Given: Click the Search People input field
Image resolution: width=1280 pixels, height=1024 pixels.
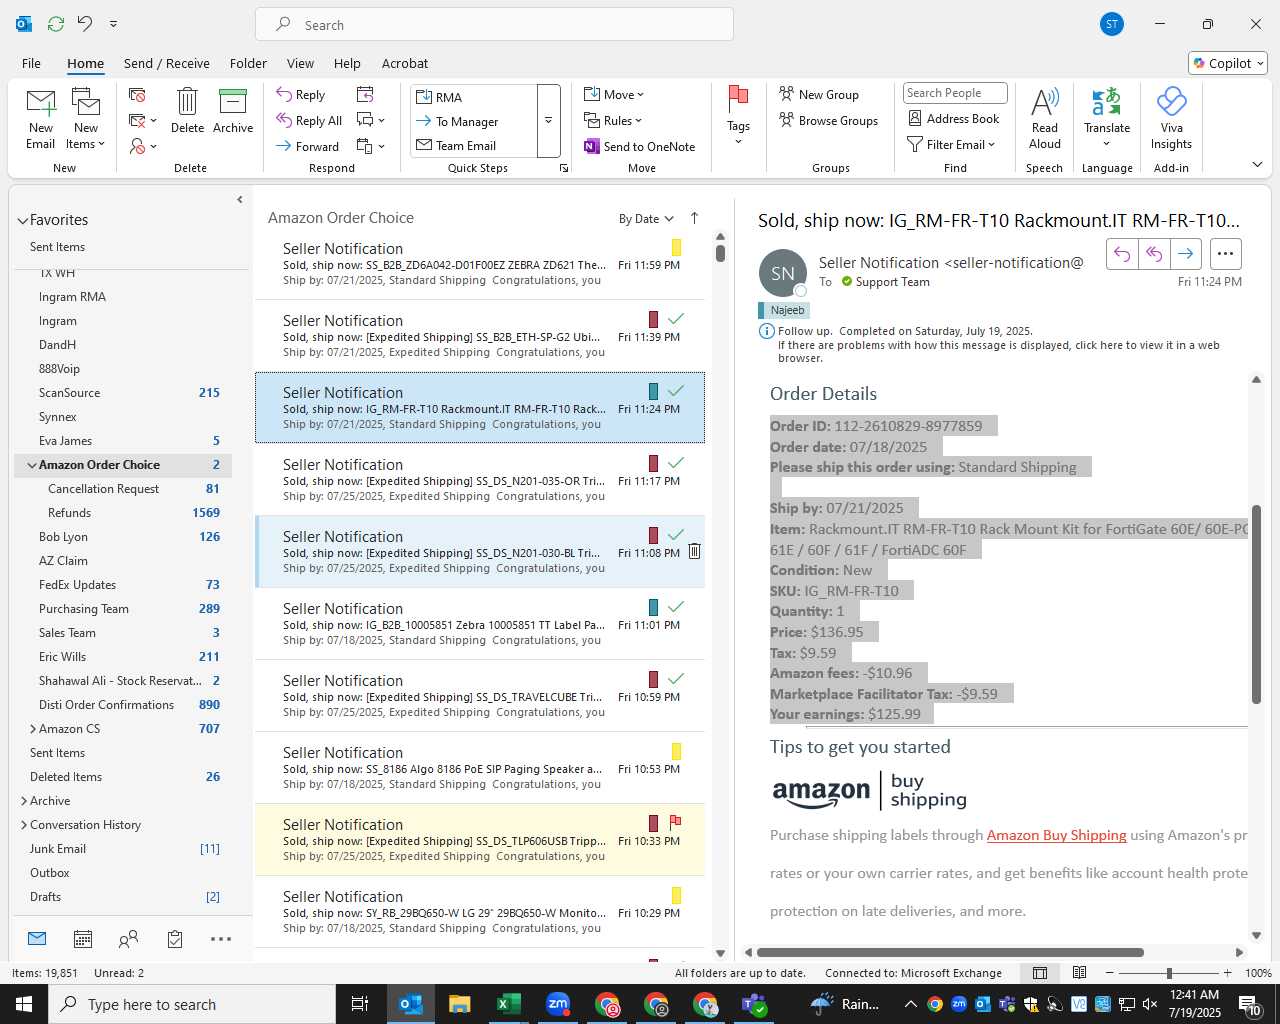Looking at the screenshot, I should [954, 93].
